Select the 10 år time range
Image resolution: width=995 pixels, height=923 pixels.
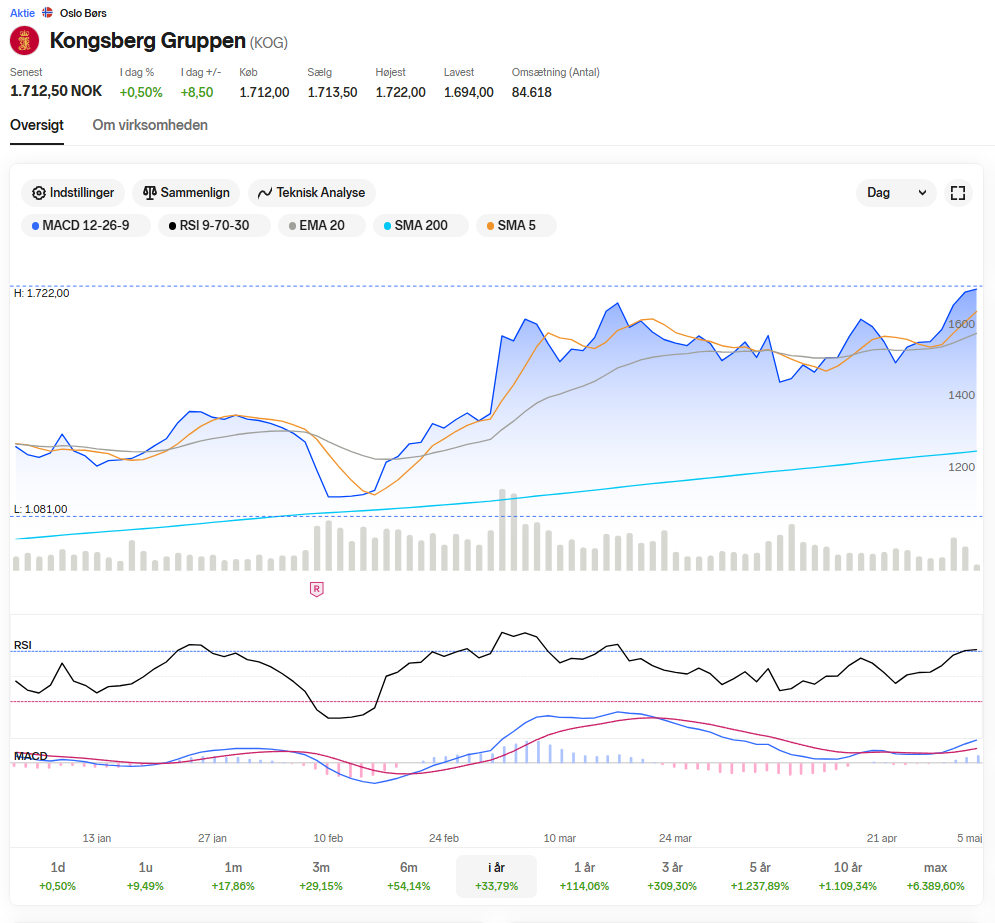848,876
